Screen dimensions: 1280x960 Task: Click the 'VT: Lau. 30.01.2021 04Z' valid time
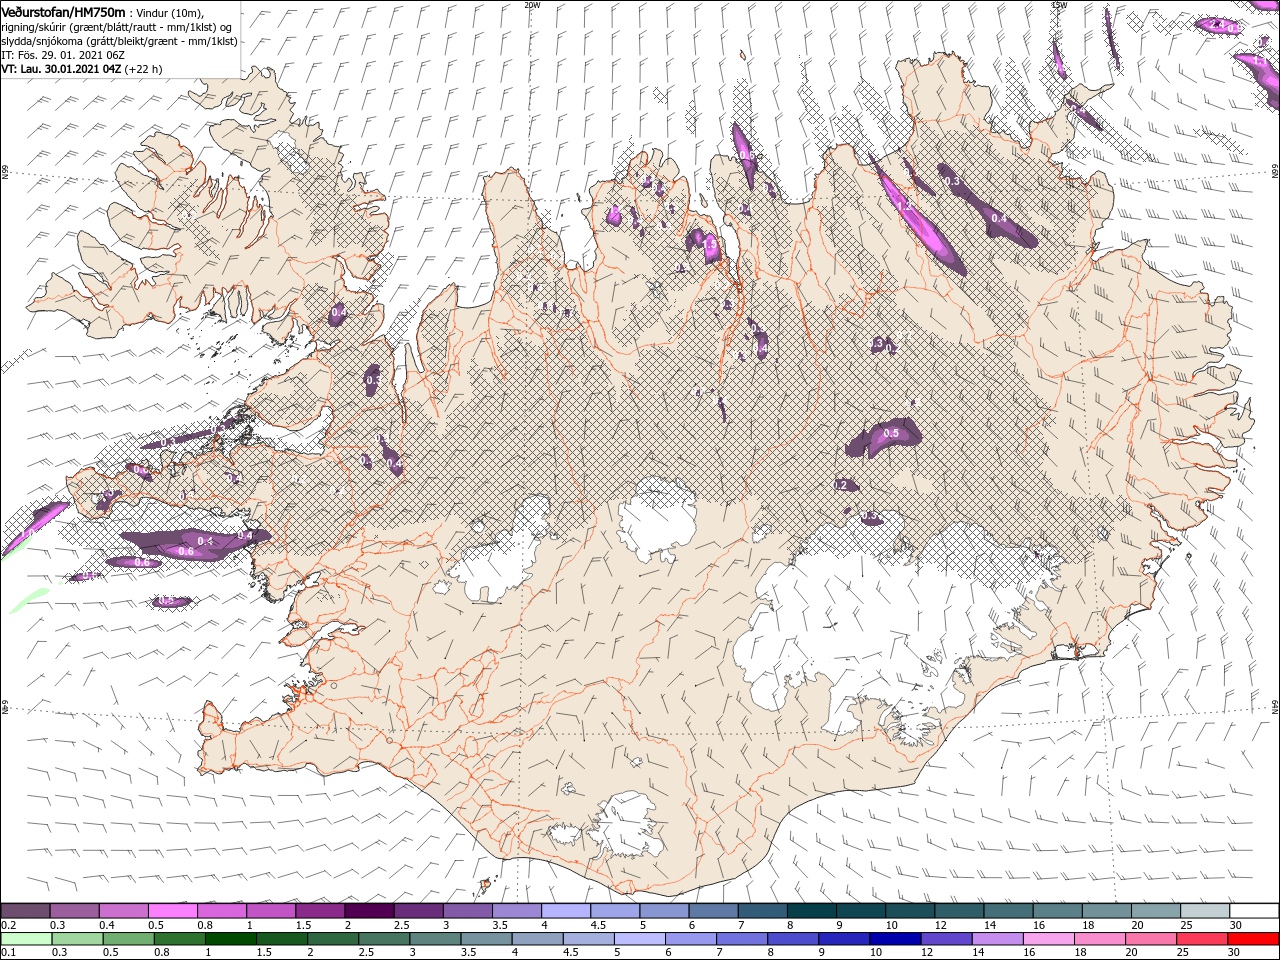pos(61,69)
